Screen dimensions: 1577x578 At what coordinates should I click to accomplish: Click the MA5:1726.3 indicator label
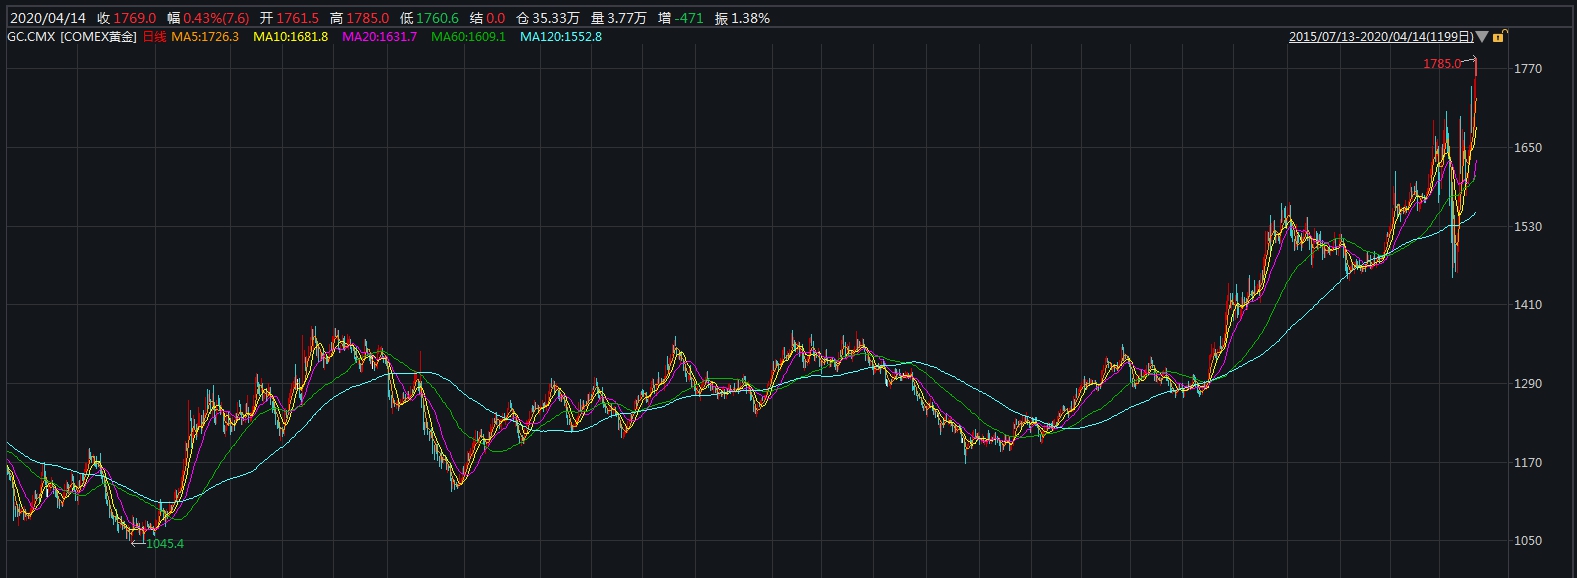coord(205,37)
